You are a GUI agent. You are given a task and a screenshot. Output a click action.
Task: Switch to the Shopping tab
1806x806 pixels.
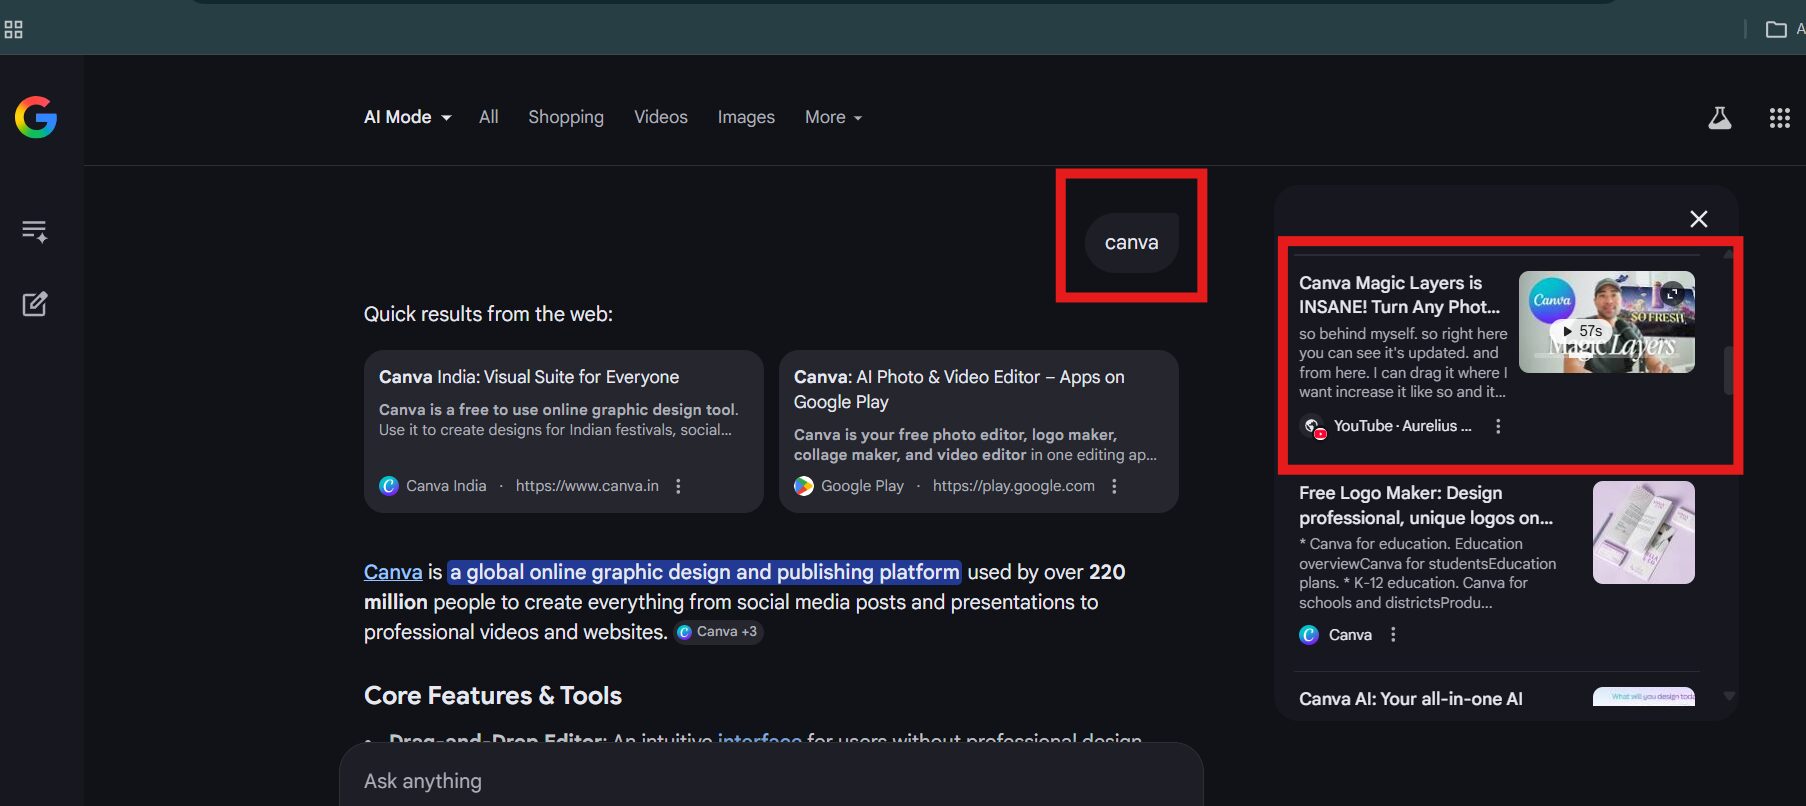pyautogui.click(x=565, y=117)
